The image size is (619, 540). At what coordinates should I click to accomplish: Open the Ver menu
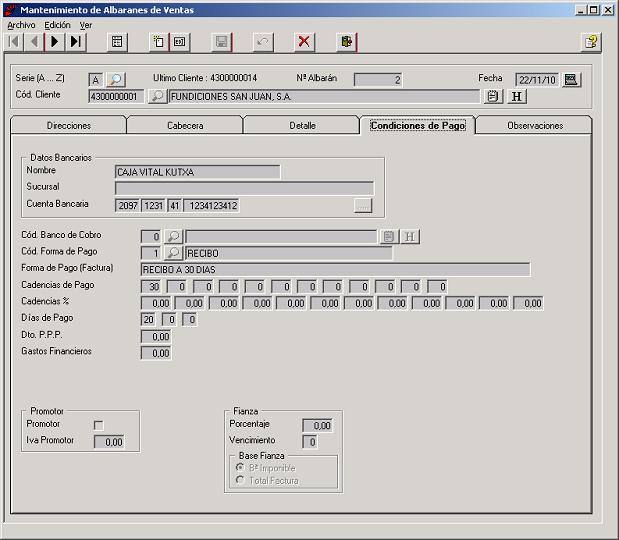pos(86,25)
